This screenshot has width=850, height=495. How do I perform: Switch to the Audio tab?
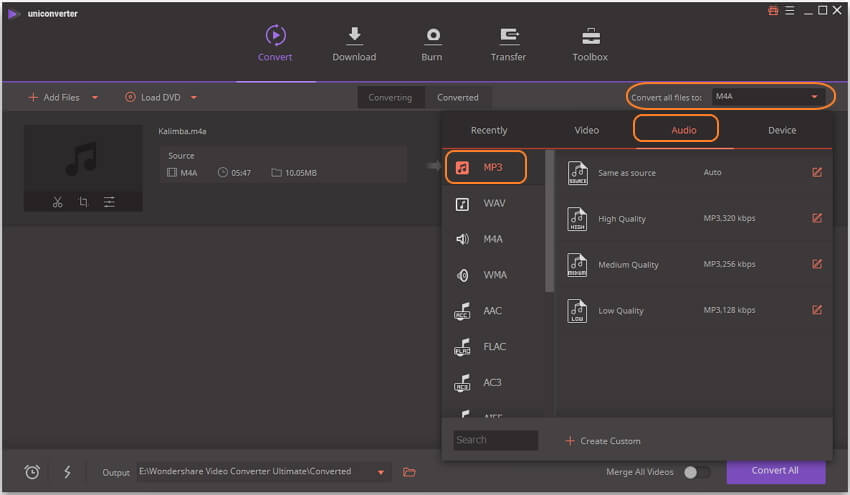[684, 130]
